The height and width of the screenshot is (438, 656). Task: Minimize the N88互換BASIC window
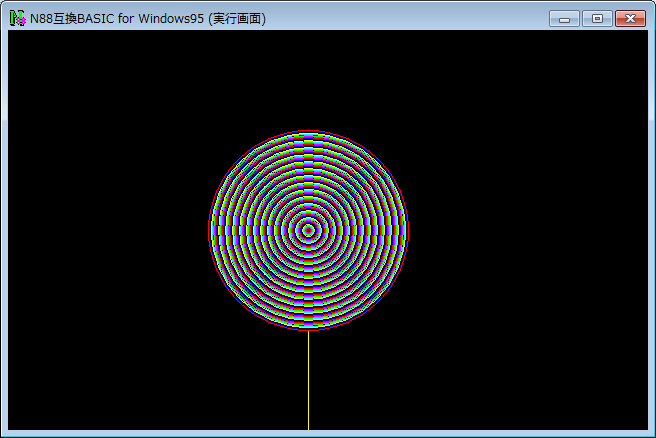point(564,19)
